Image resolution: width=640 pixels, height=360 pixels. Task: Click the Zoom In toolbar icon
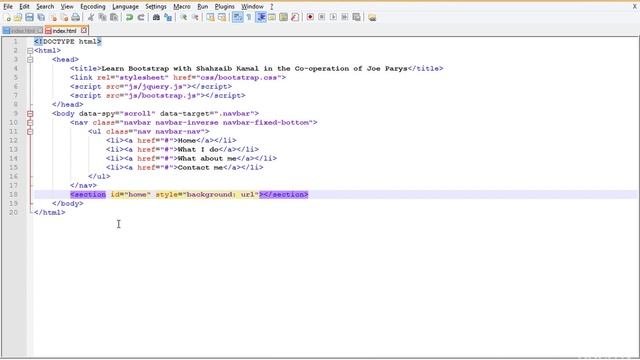click(x=183, y=17)
